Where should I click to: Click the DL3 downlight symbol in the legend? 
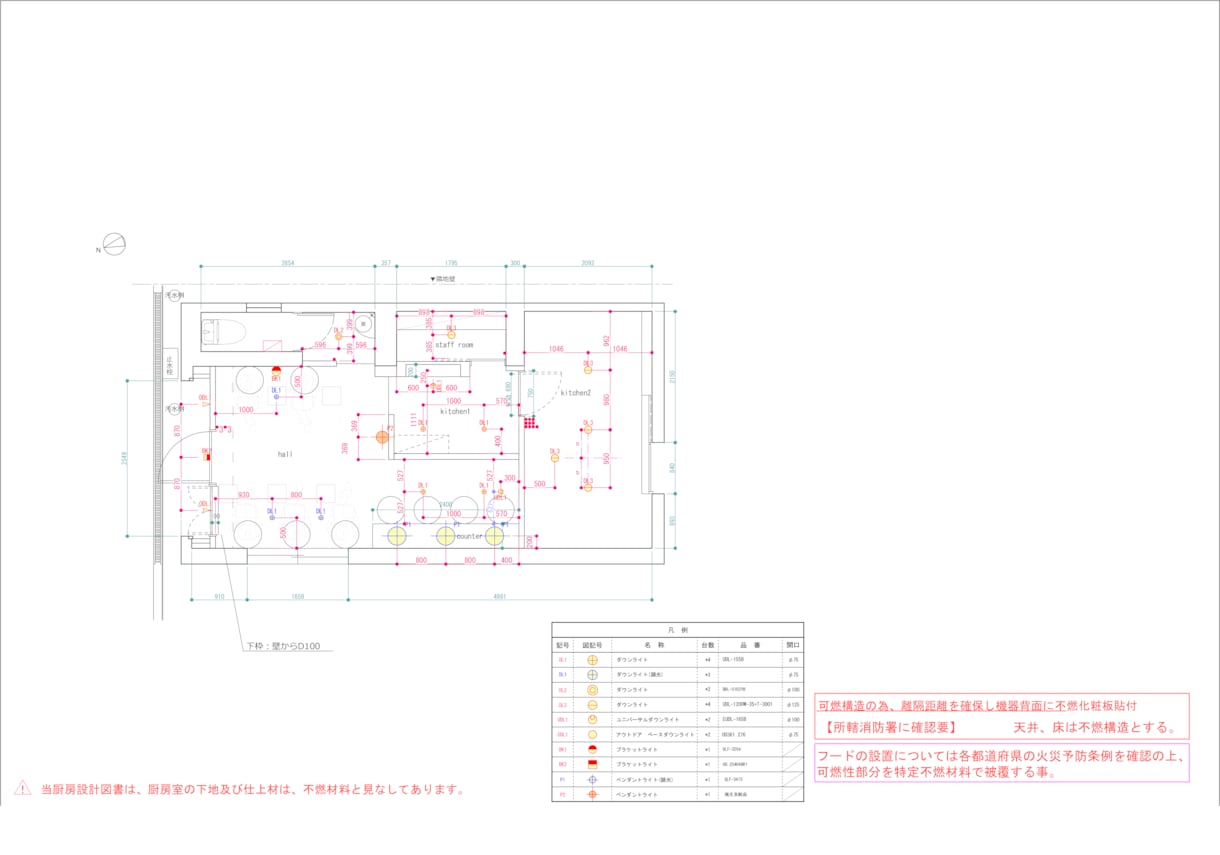pyautogui.click(x=592, y=705)
